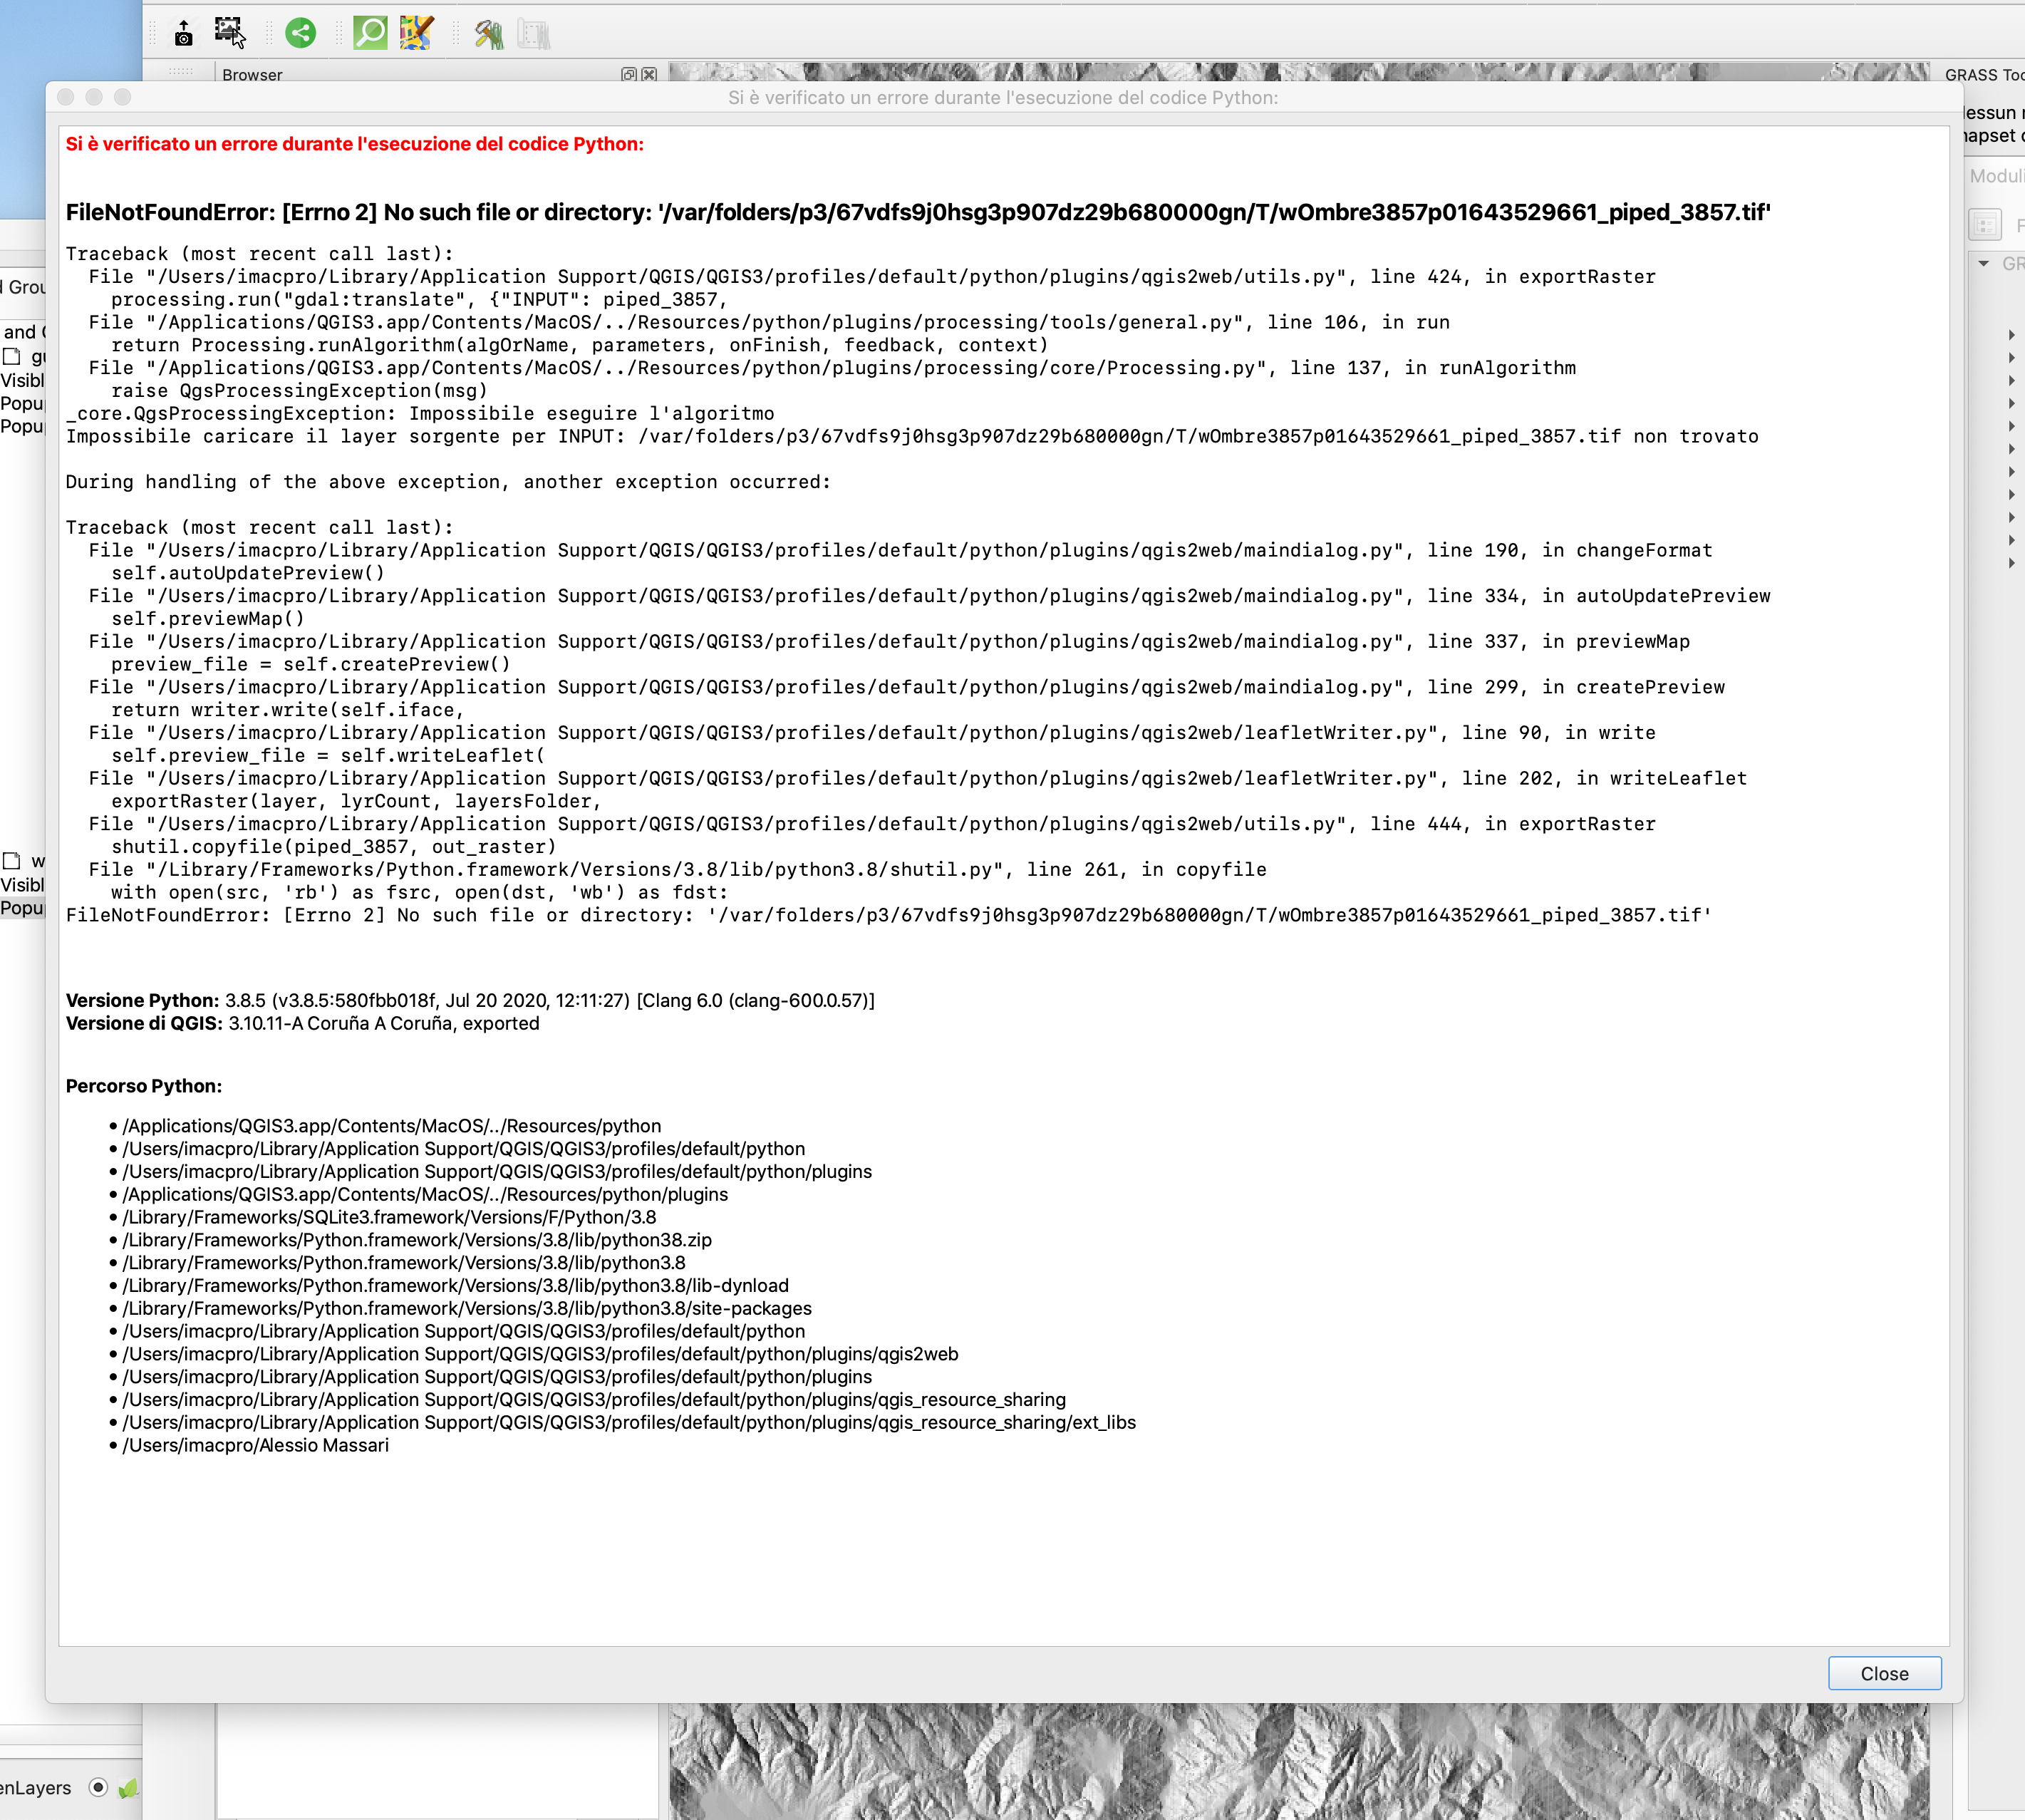Open the qgis2web share plugin icon
Screen dimensions: 2025x1820
click(x=301, y=33)
